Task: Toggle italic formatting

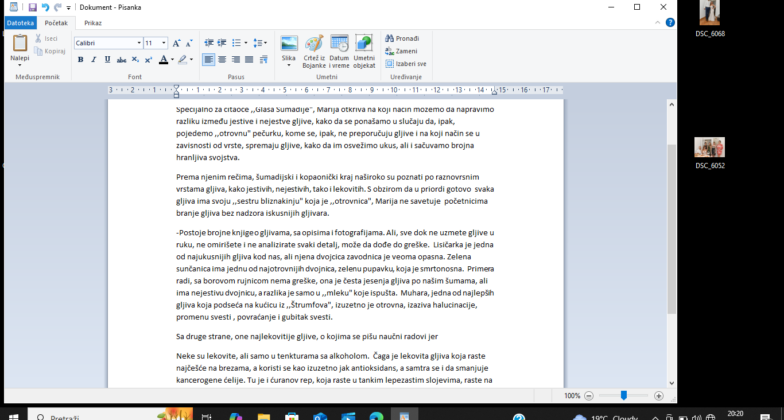Action: [x=94, y=60]
